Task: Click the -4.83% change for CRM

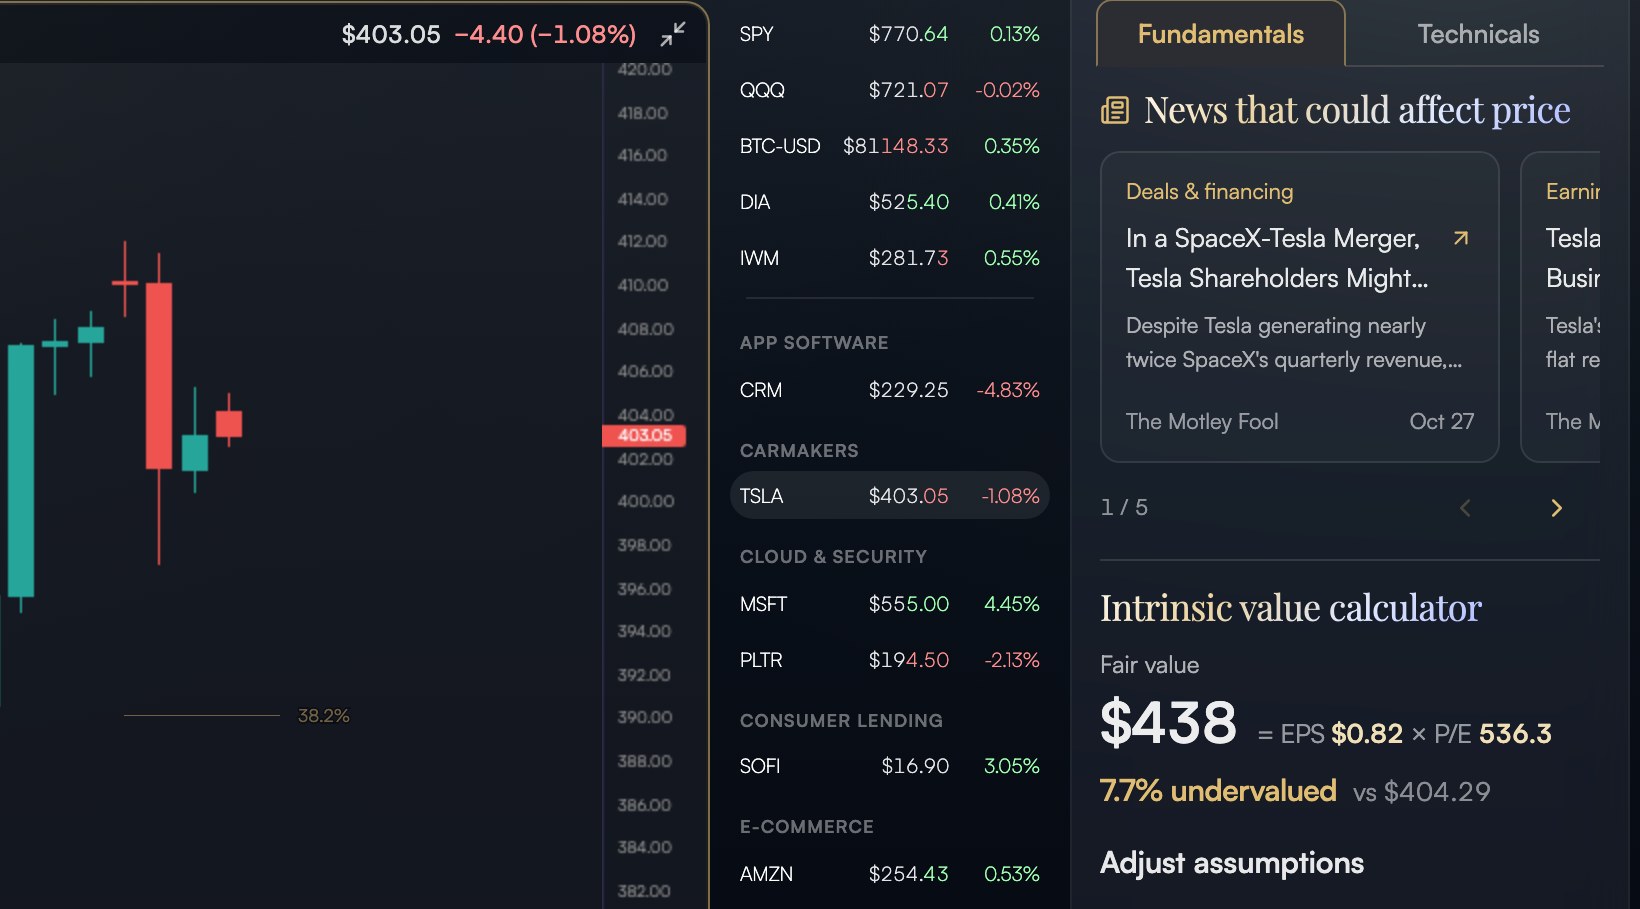Action: [1008, 390]
